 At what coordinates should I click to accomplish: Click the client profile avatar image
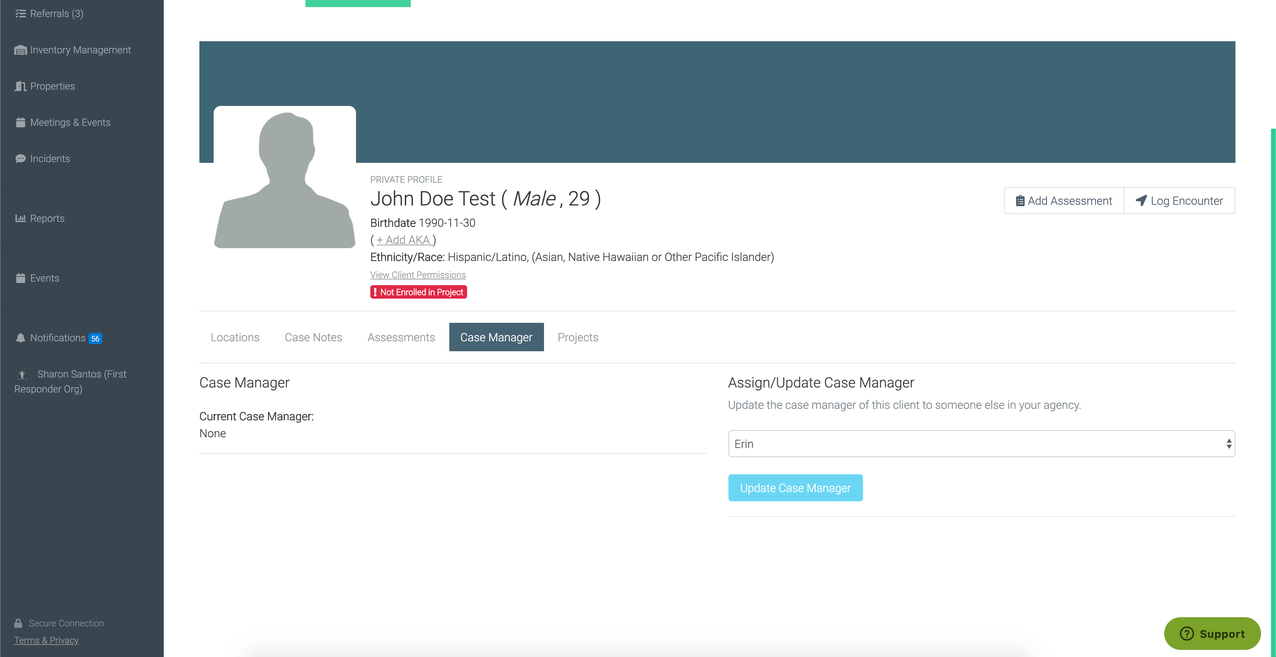pyautogui.click(x=285, y=177)
